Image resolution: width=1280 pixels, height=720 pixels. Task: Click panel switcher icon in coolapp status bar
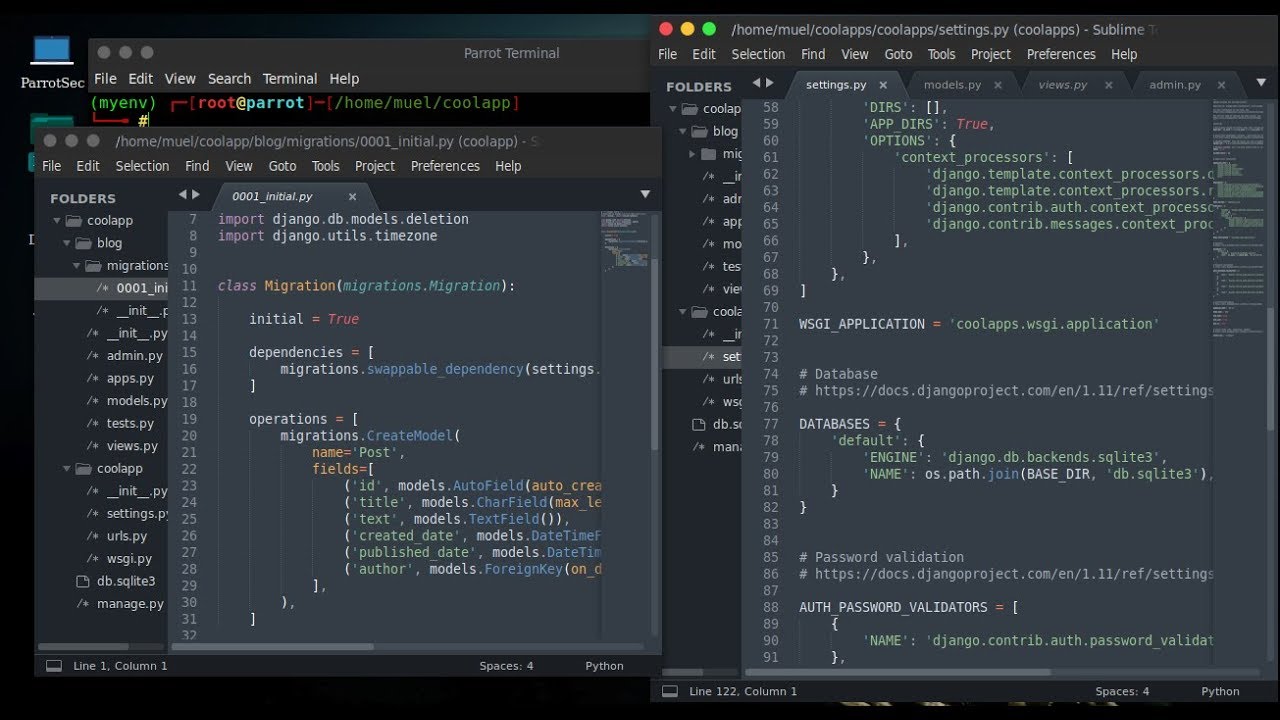[x=54, y=666]
